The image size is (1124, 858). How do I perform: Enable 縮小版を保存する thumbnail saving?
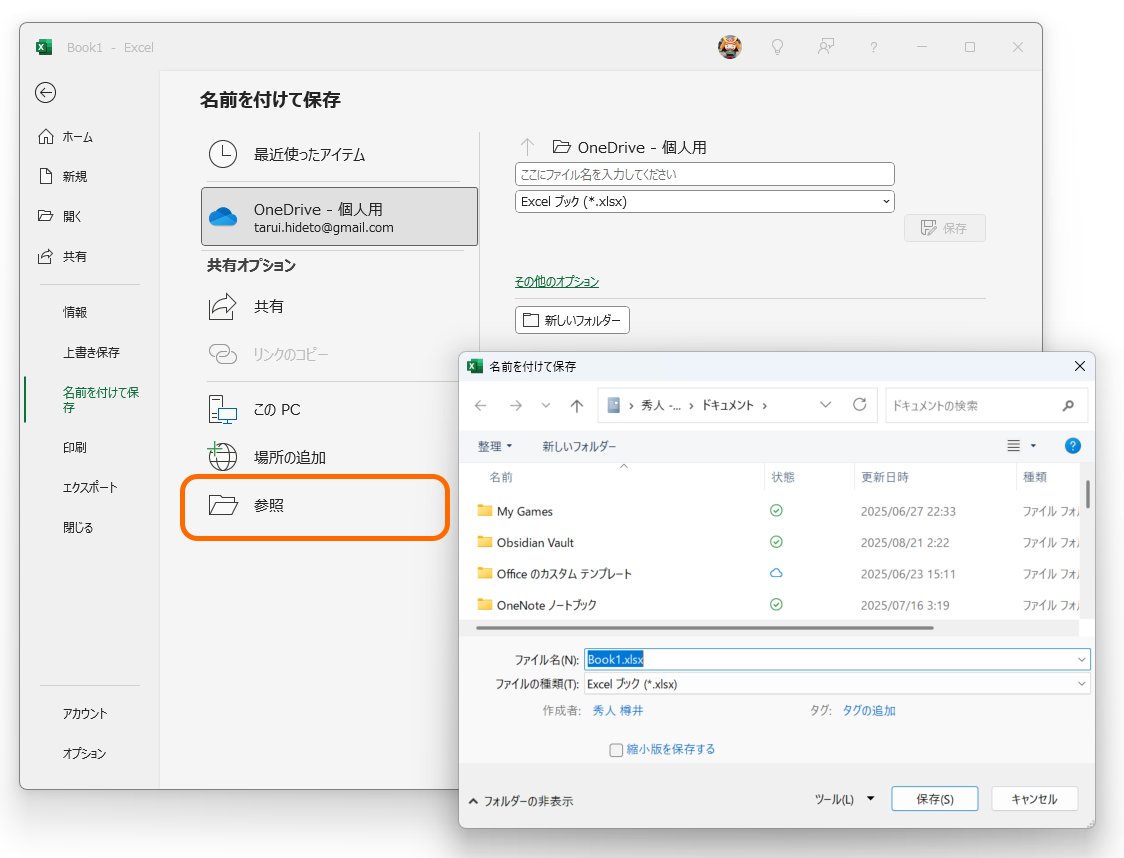pyautogui.click(x=616, y=749)
